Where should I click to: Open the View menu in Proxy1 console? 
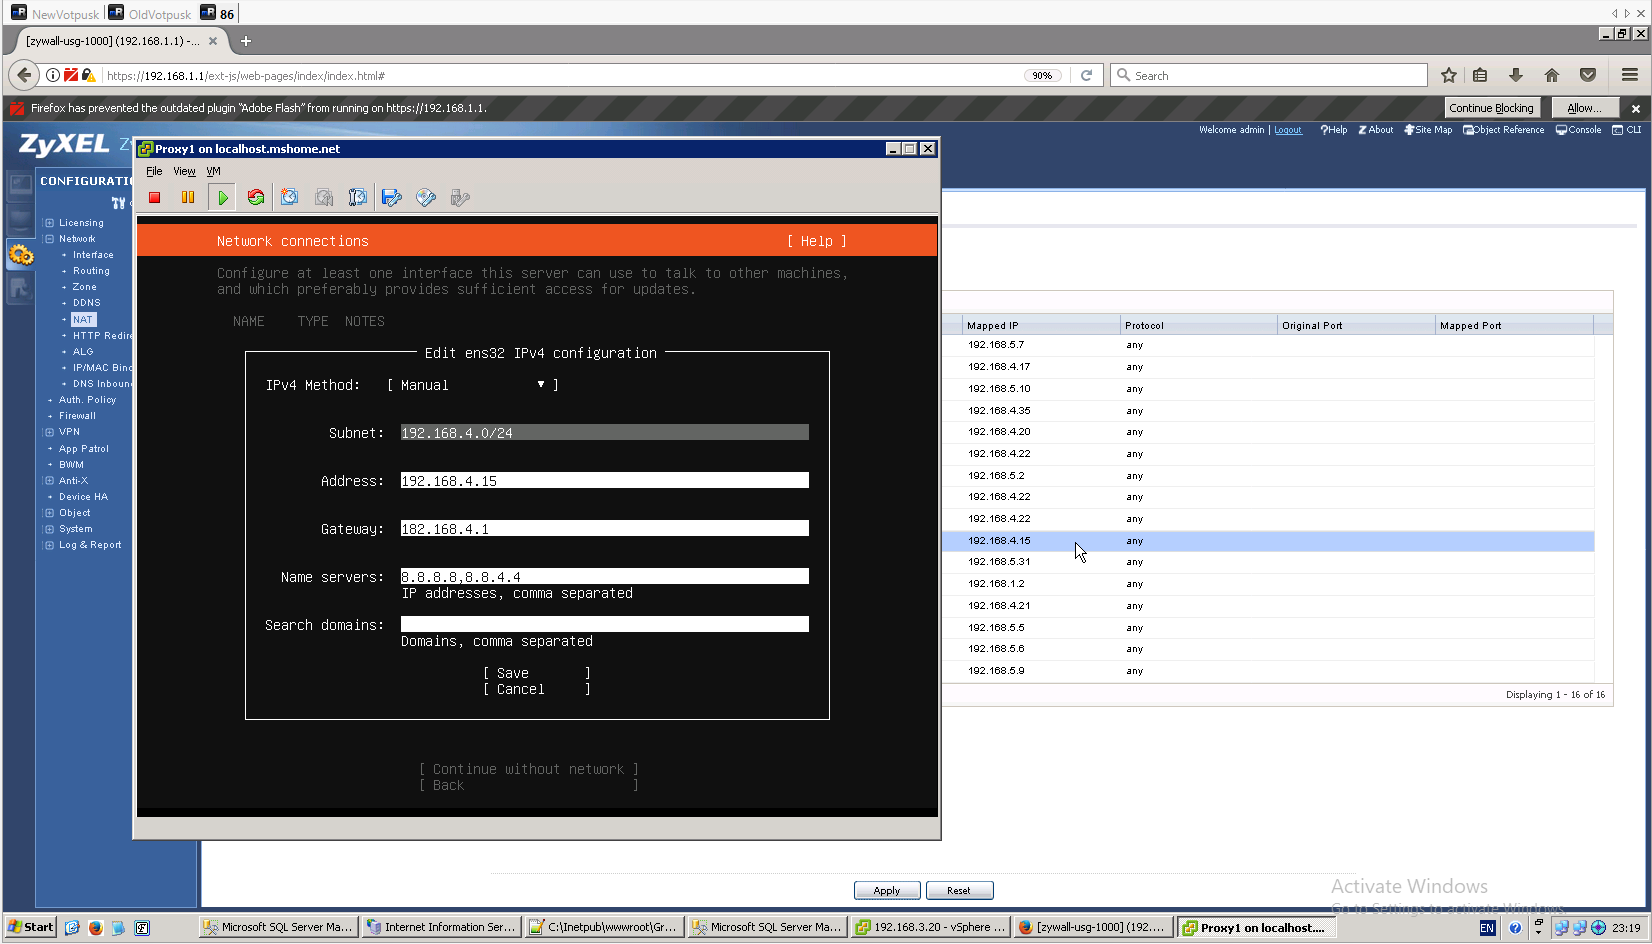click(185, 171)
